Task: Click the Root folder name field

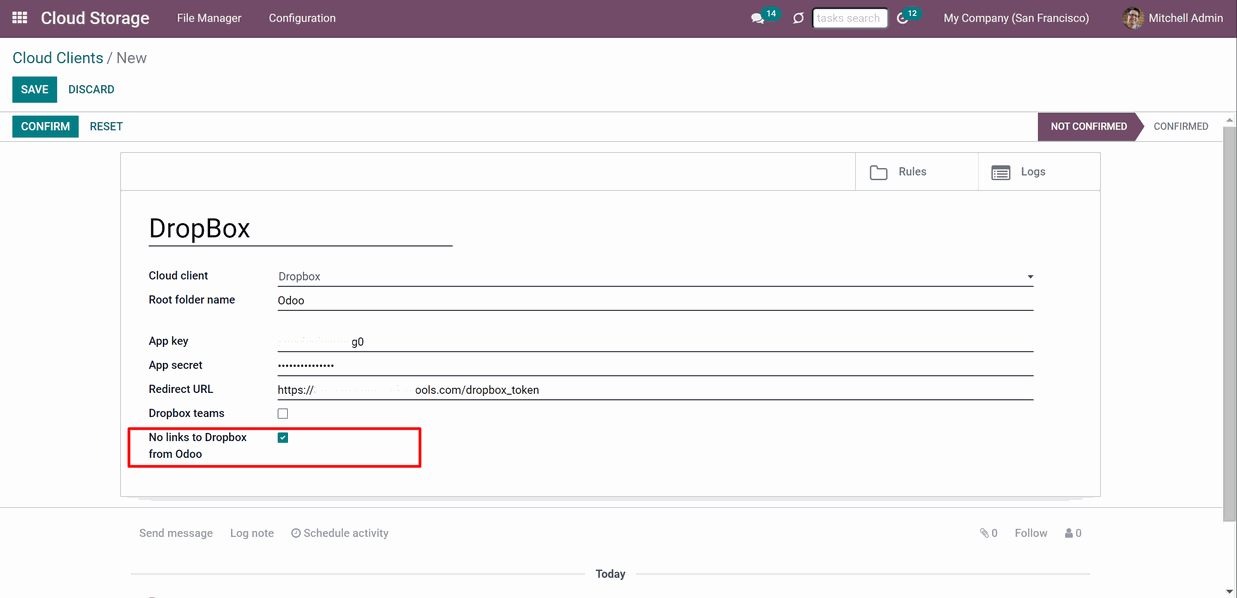Action: click(655, 300)
